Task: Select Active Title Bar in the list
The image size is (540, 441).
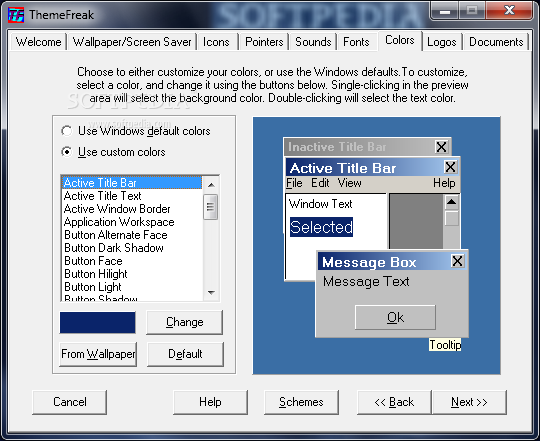Action: click(x=132, y=182)
